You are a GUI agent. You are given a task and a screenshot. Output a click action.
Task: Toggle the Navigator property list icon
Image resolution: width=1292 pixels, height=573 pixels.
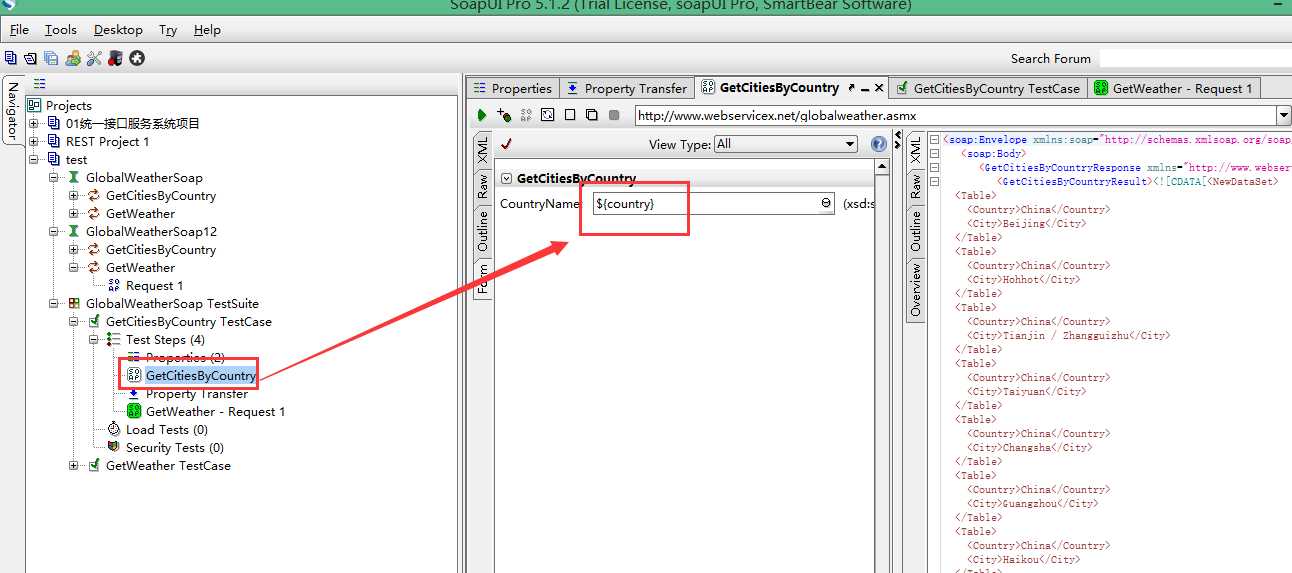pyautogui.click(x=40, y=83)
